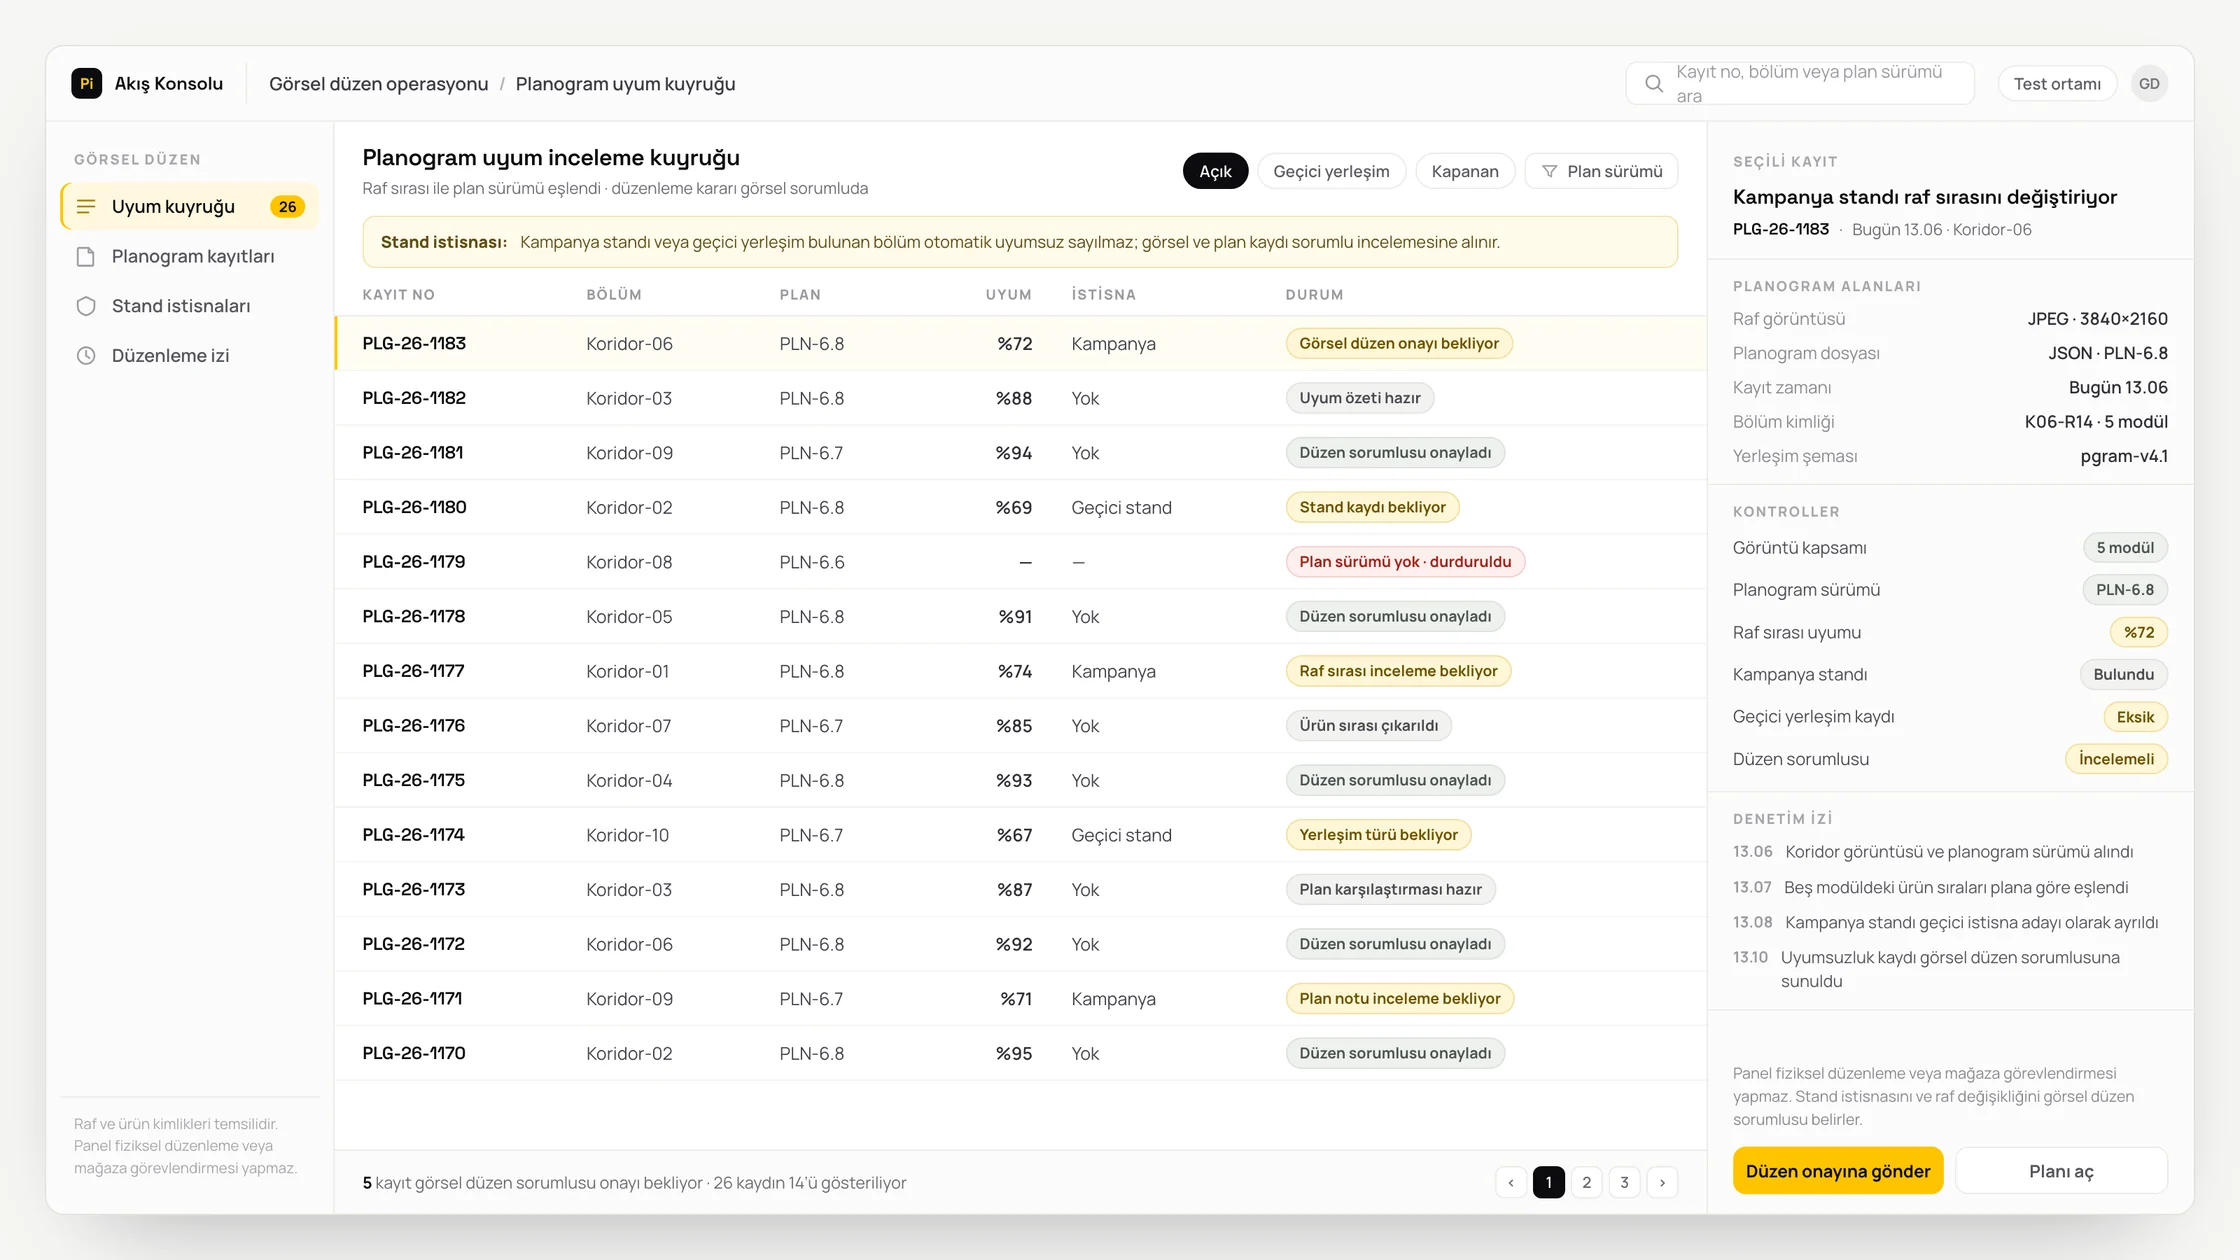Click the Pi logo icon of Akış Konsolu
2240x1260 pixels.
pos(87,83)
